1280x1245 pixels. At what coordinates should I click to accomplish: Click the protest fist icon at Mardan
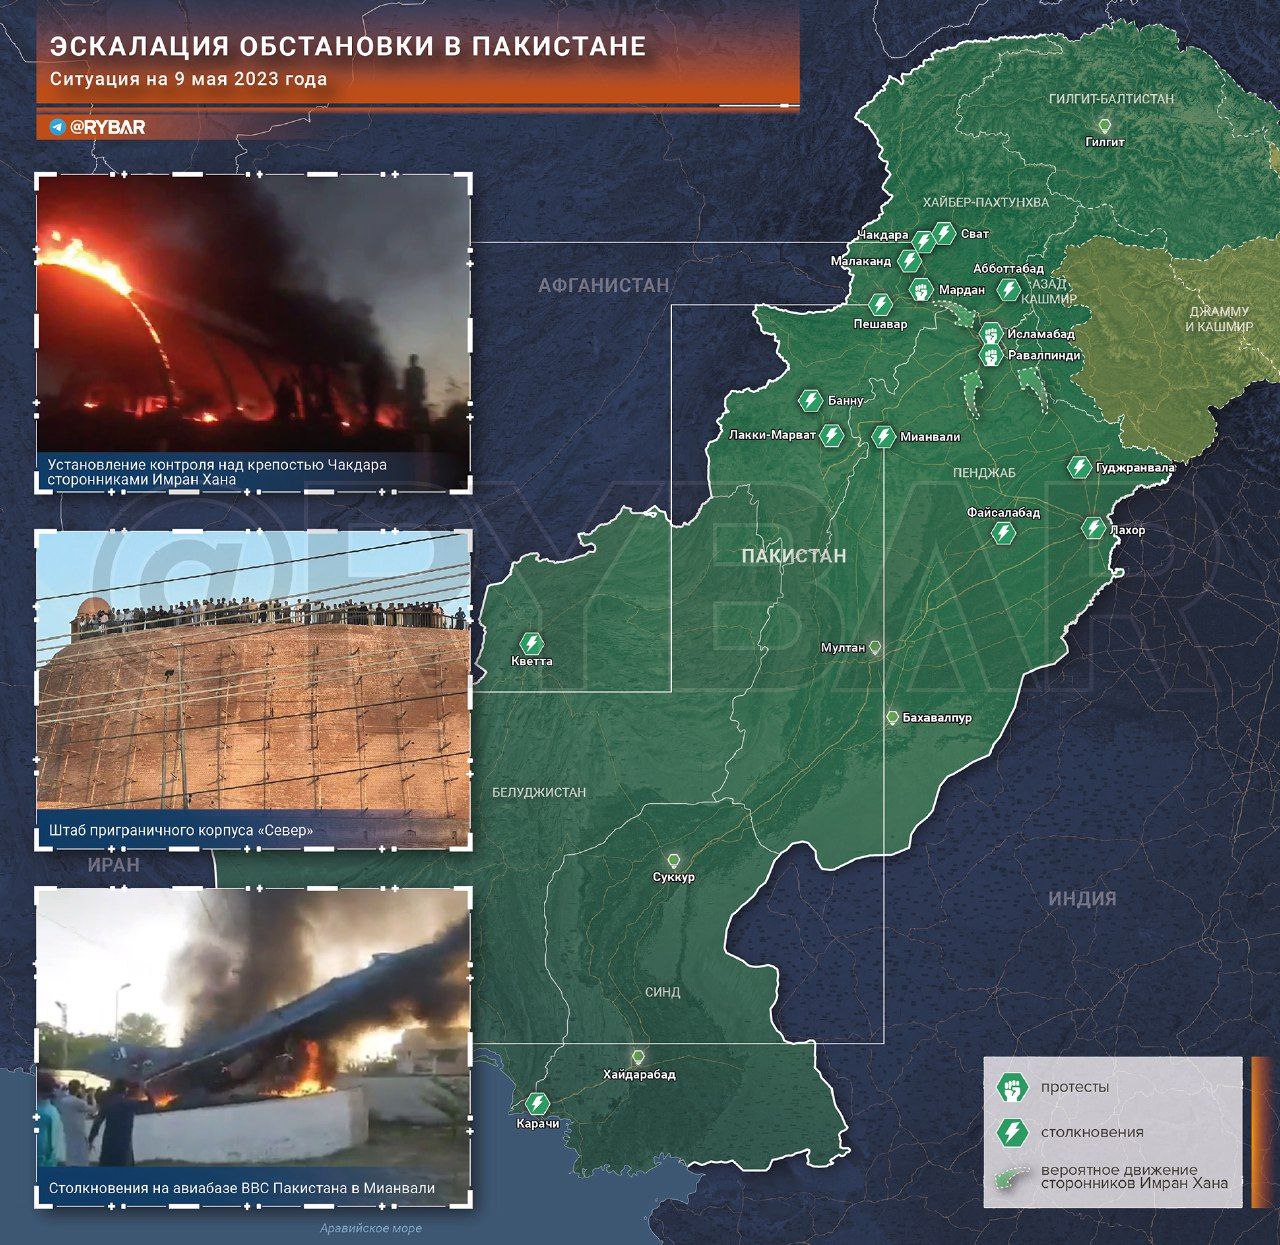pos(921,290)
